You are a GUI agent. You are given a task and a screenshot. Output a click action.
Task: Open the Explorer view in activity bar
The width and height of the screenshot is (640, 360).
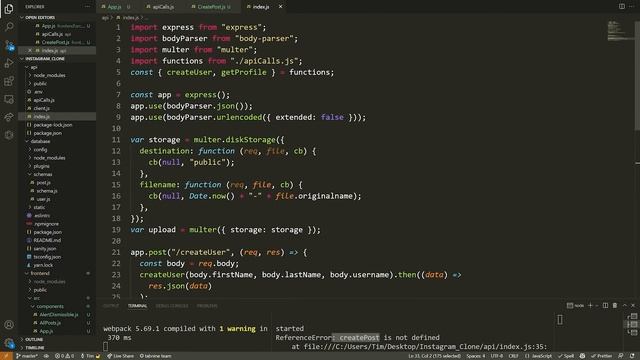click(x=9, y=9)
